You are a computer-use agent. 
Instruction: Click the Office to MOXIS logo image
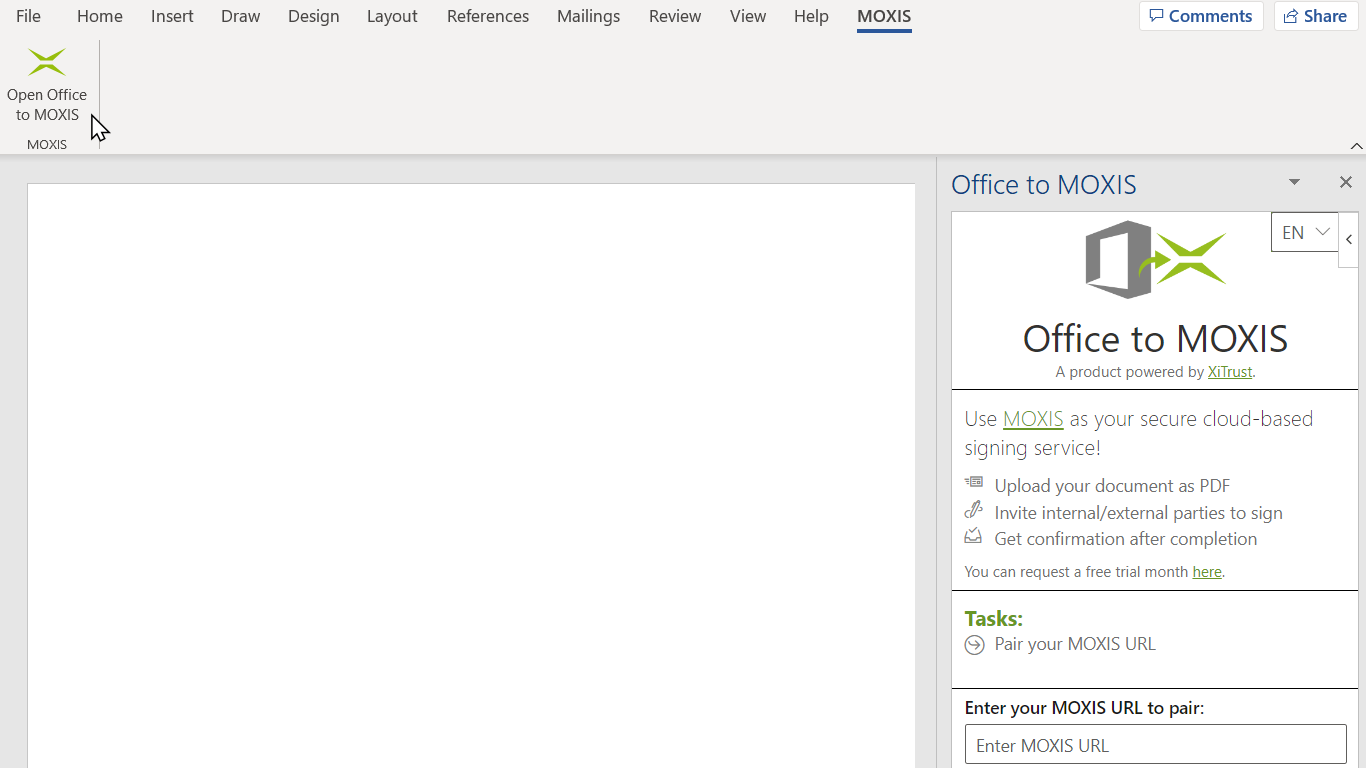[1155, 259]
